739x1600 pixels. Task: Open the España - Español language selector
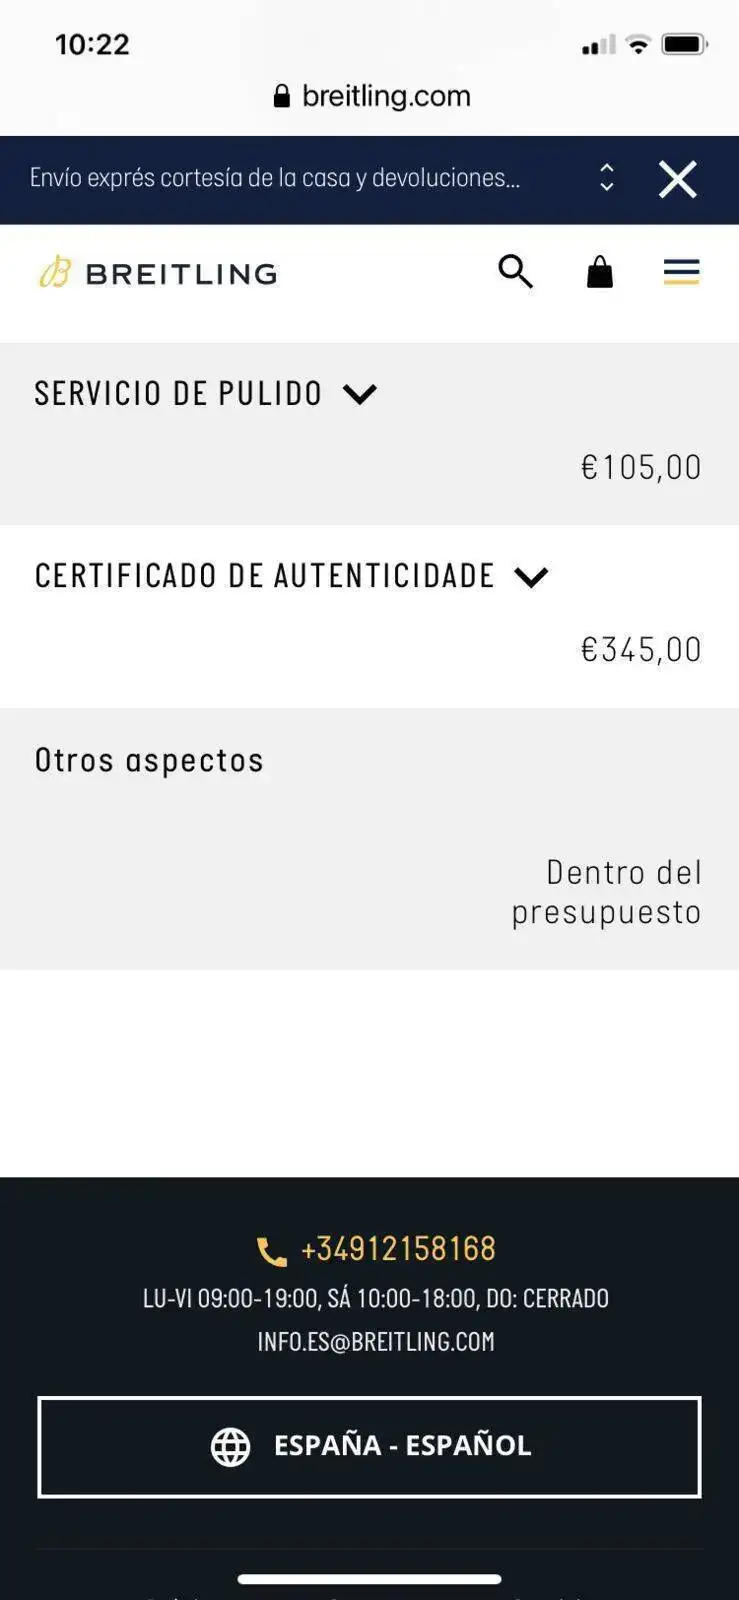tap(369, 1446)
